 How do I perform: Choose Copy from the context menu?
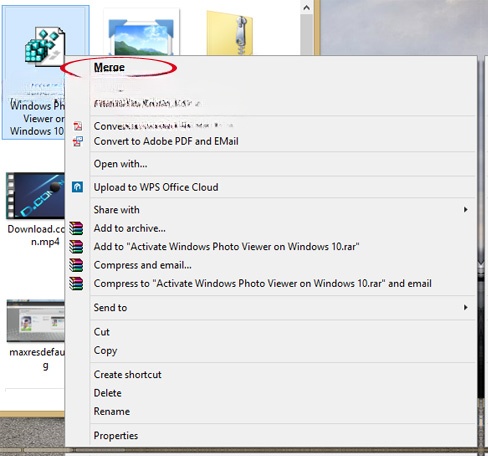point(105,350)
